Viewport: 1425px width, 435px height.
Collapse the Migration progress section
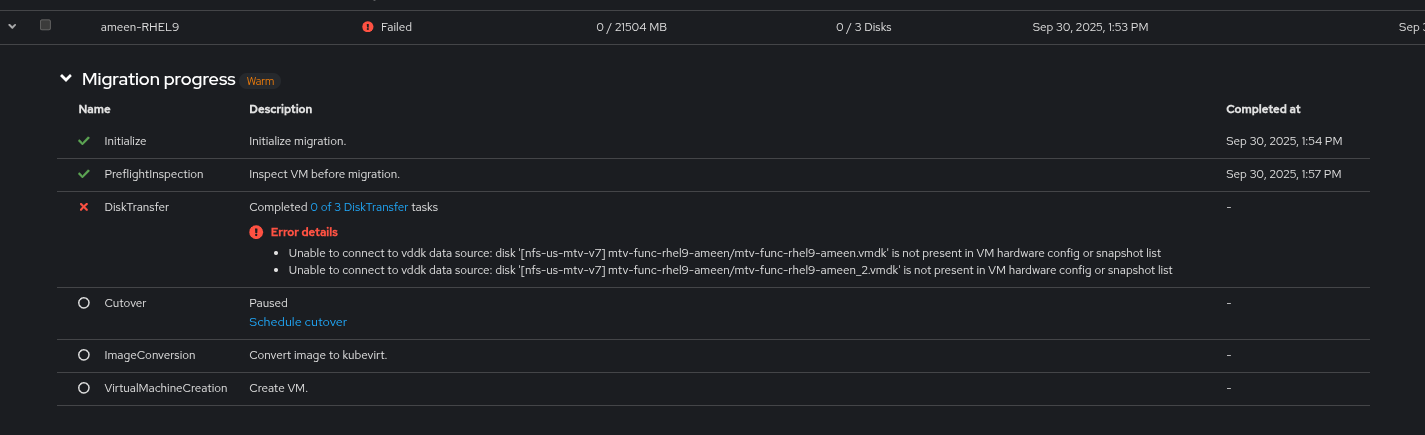click(66, 78)
